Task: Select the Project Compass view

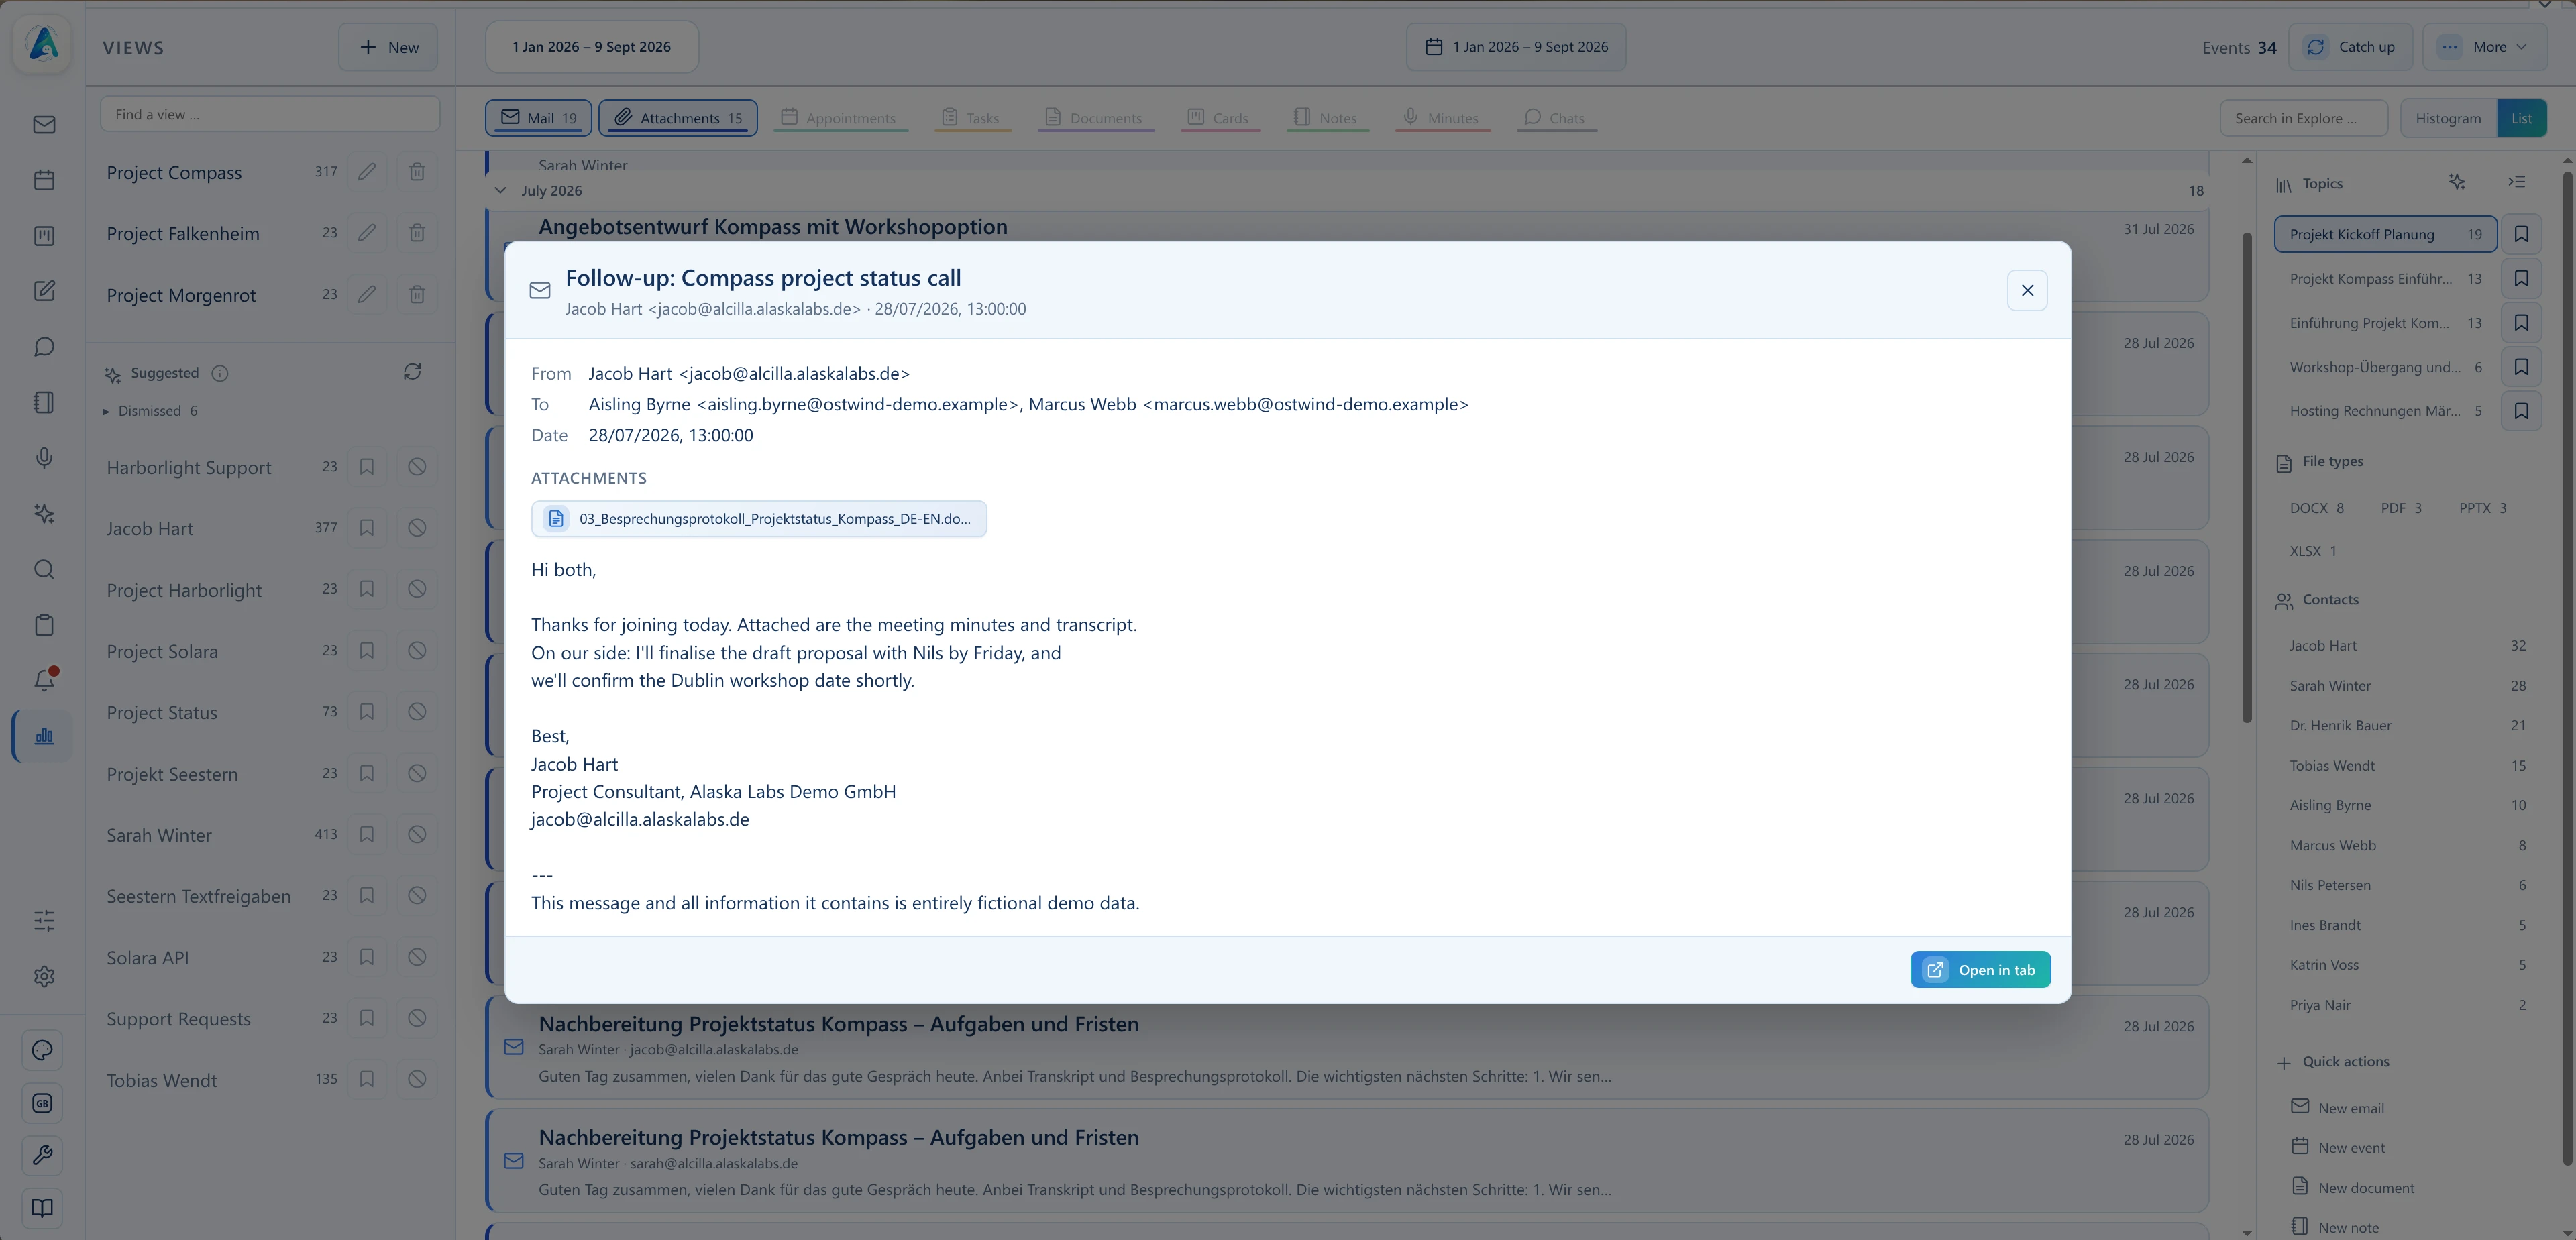Action: tap(174, 172)
